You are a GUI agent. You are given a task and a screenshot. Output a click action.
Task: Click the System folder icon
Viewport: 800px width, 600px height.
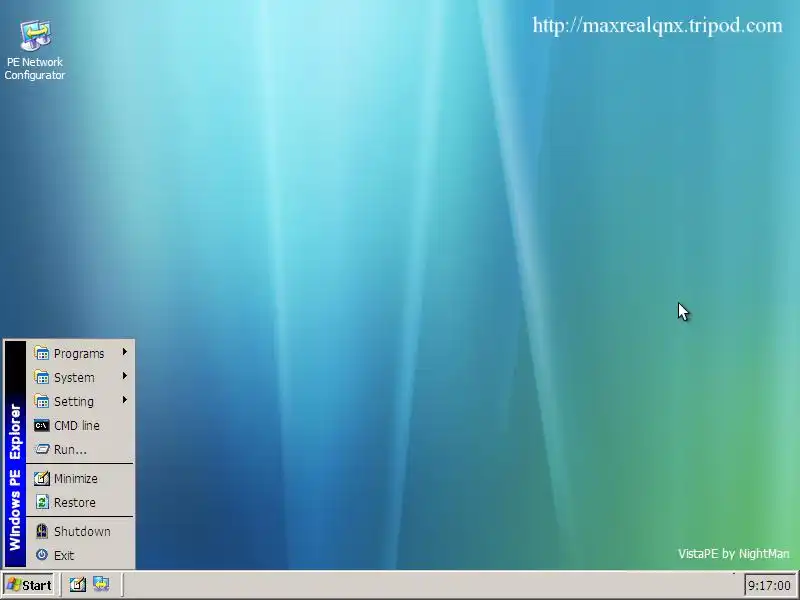(x=42, y=377)
